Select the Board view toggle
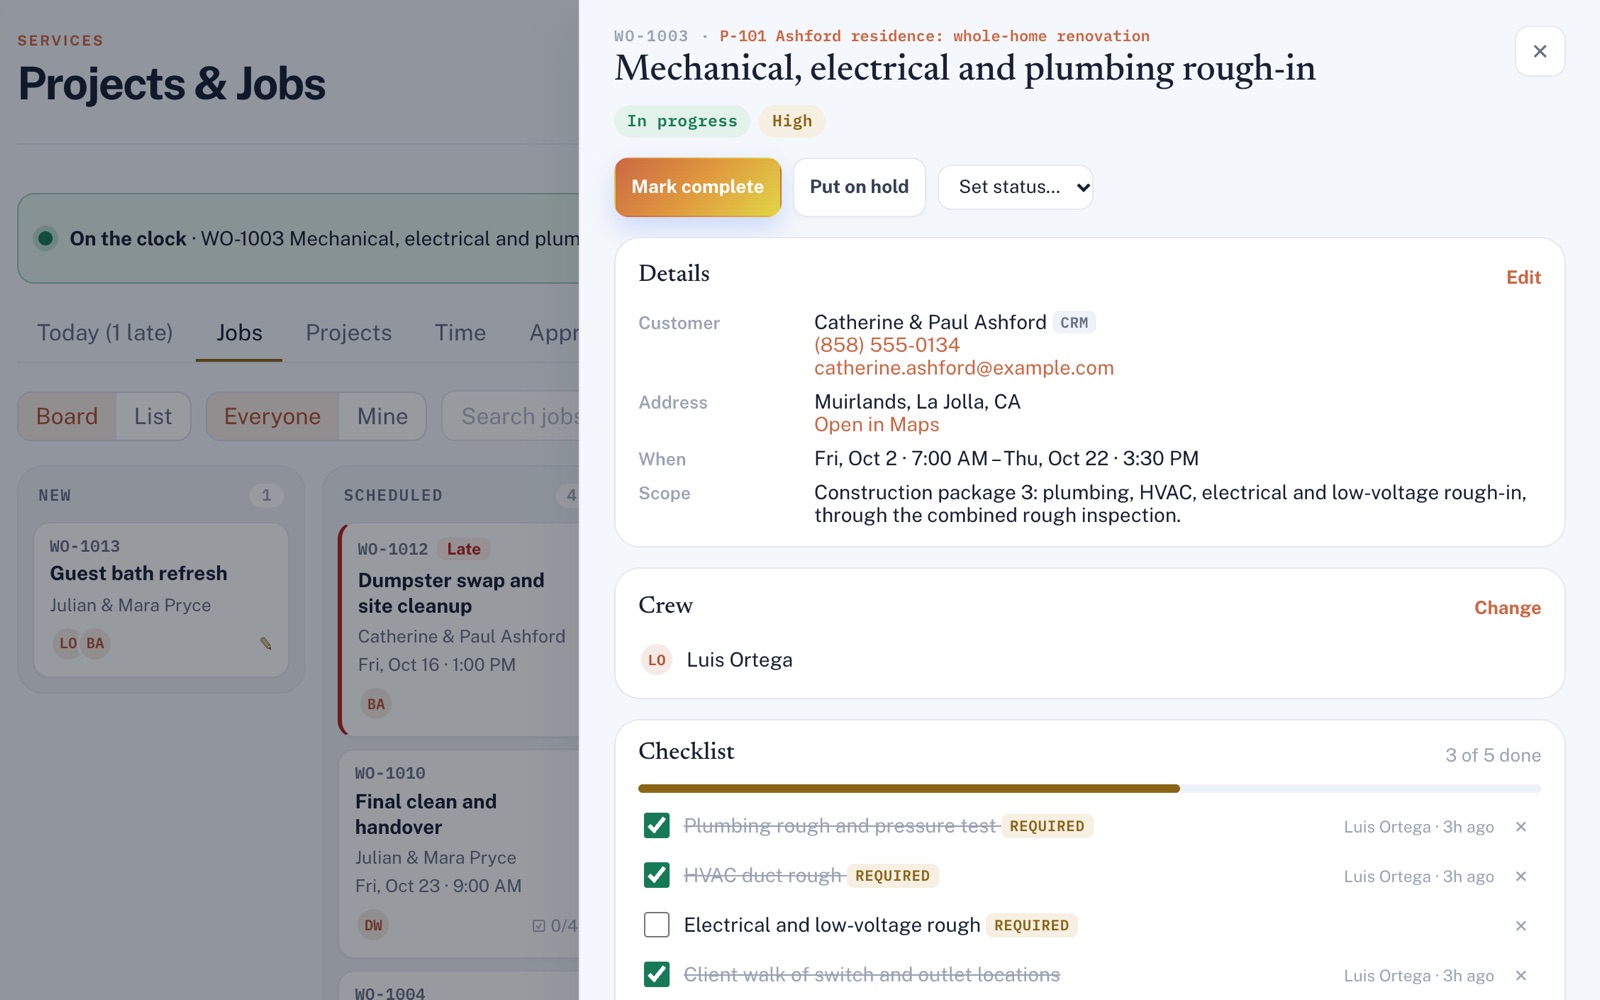This screenshot has height=1000, width=1600. click(67, 416)
